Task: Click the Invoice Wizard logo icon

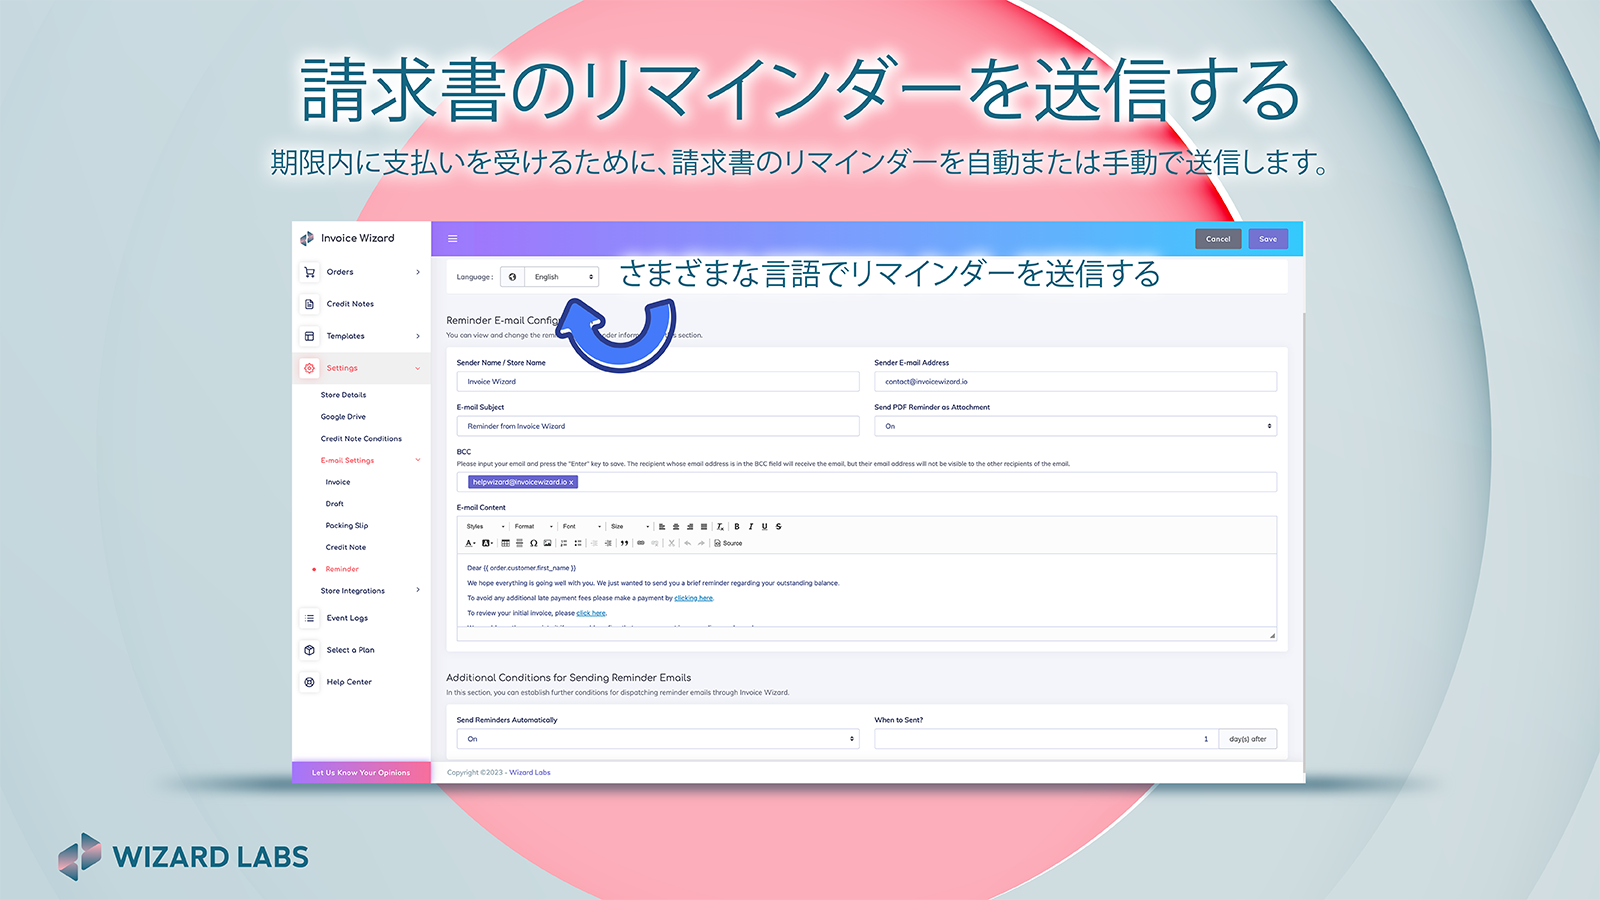Action: (x=307, y=238)
